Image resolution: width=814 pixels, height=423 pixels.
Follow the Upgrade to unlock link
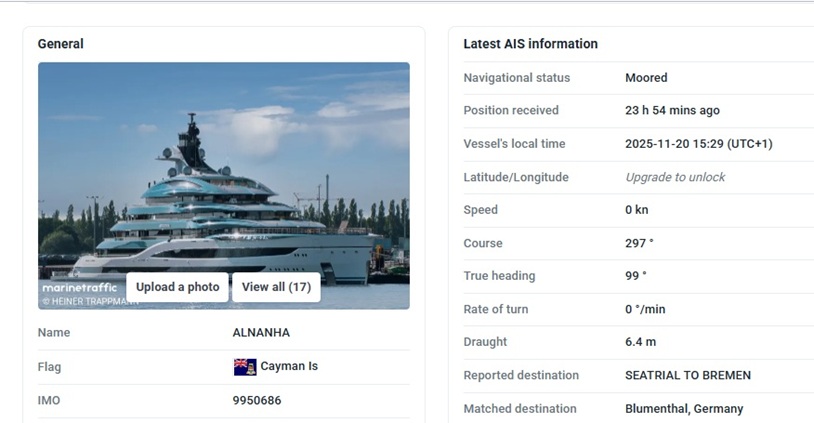pyautogui.click(x=675, y=177)
